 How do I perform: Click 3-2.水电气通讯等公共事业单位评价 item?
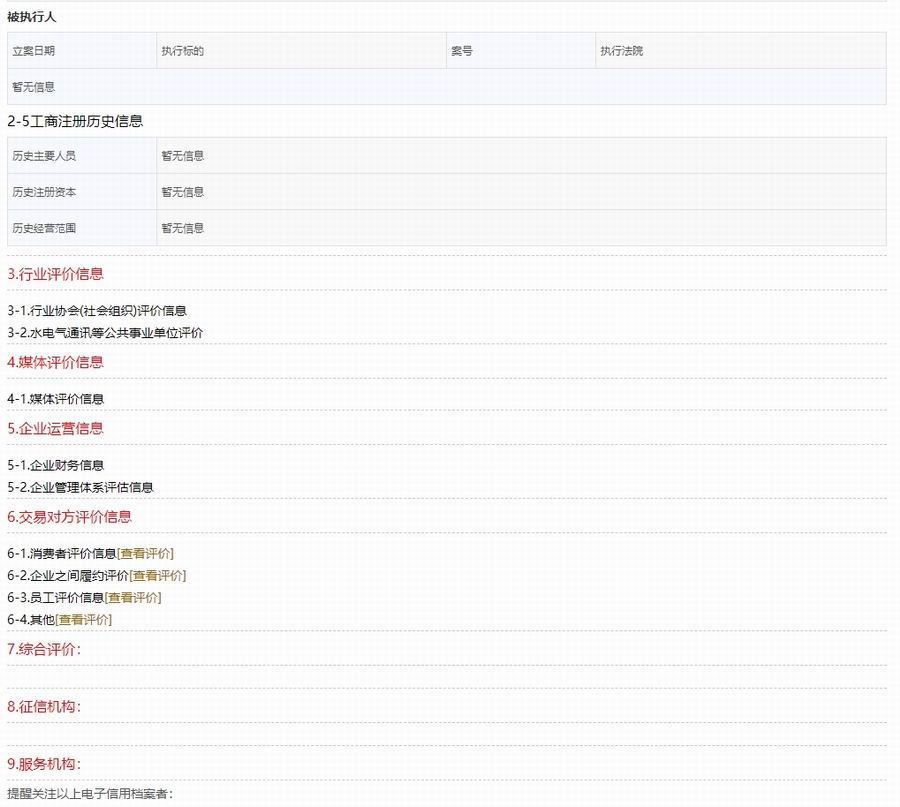click(105, 332)
